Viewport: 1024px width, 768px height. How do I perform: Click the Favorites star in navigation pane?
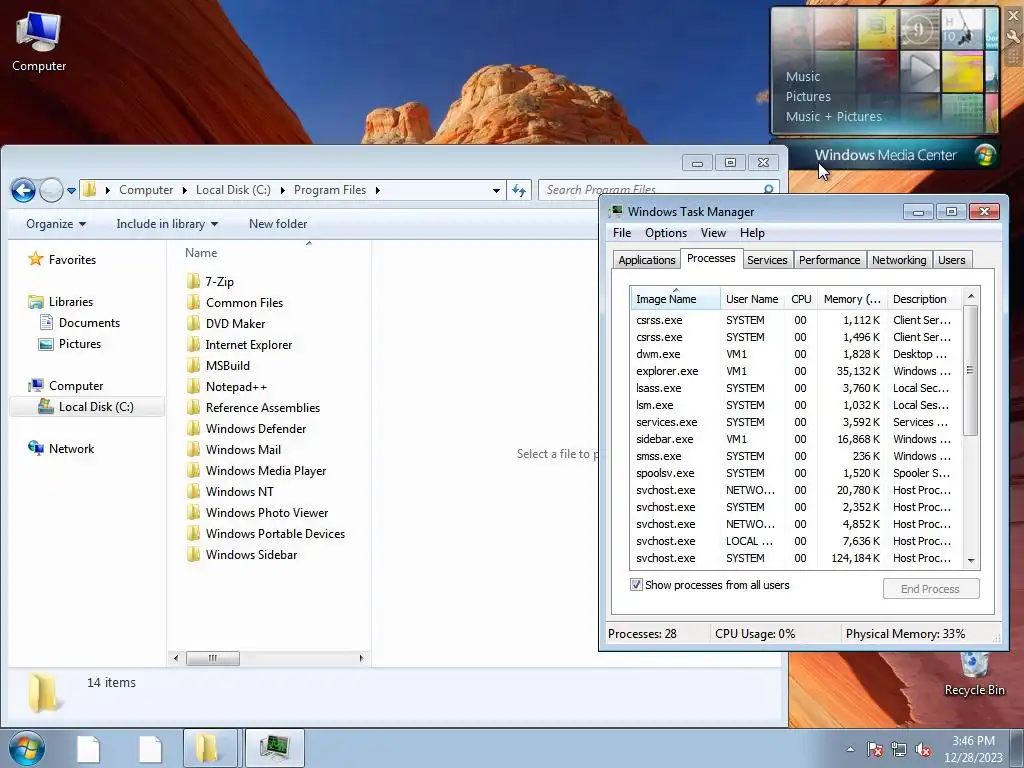(x=35, y=259)
